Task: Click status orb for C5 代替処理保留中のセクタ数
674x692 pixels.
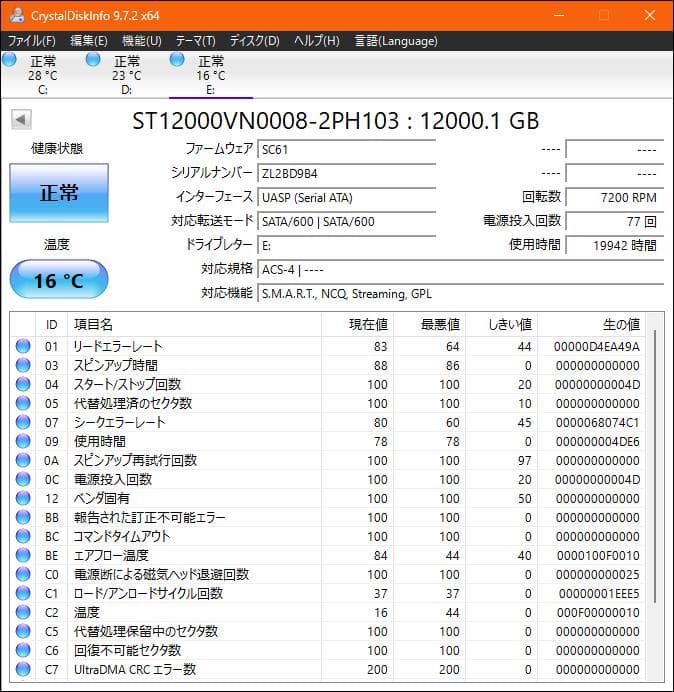Action: pyautogui.click(x=23, y=631)
